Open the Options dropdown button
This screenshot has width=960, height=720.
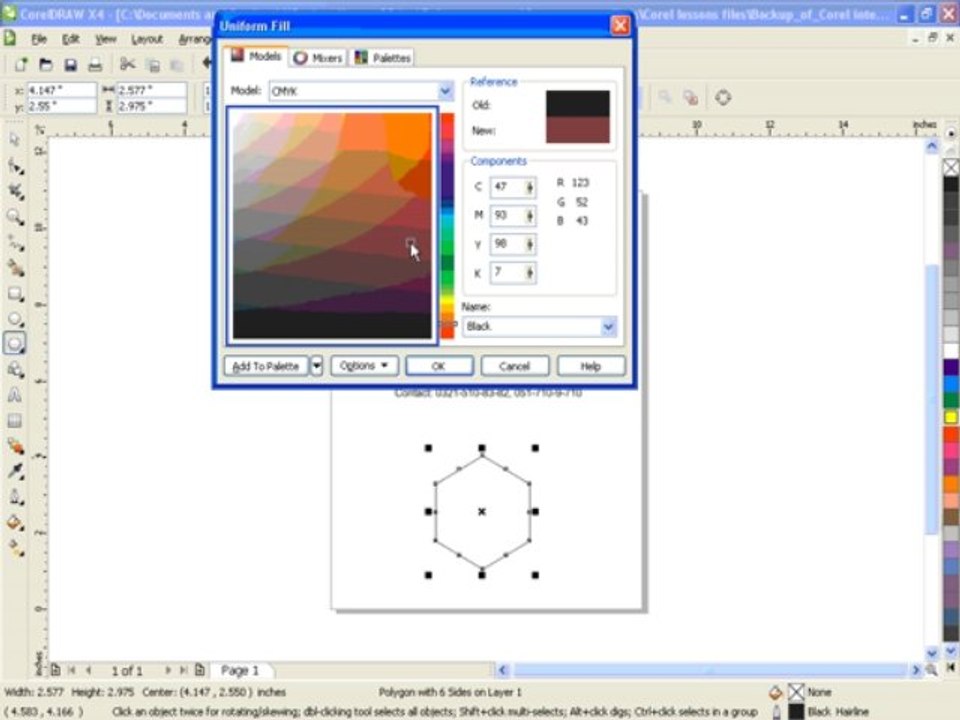(x=364, y=366)
